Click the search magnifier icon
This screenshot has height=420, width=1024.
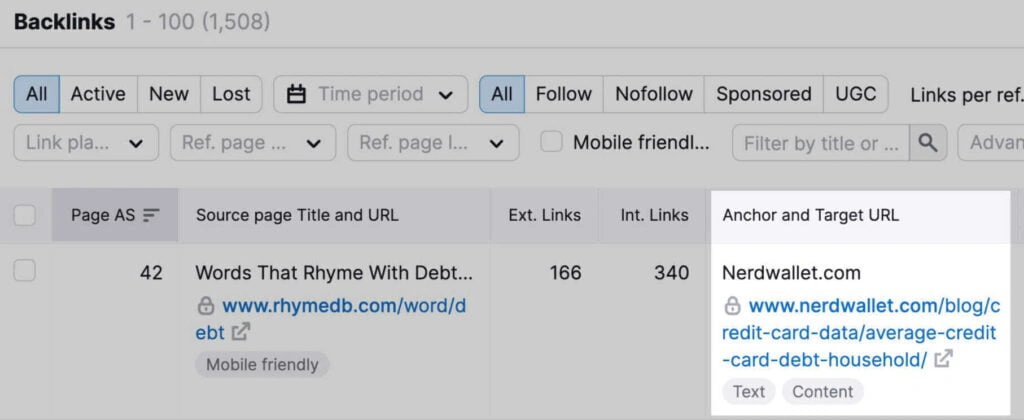[x=927, y=143]
